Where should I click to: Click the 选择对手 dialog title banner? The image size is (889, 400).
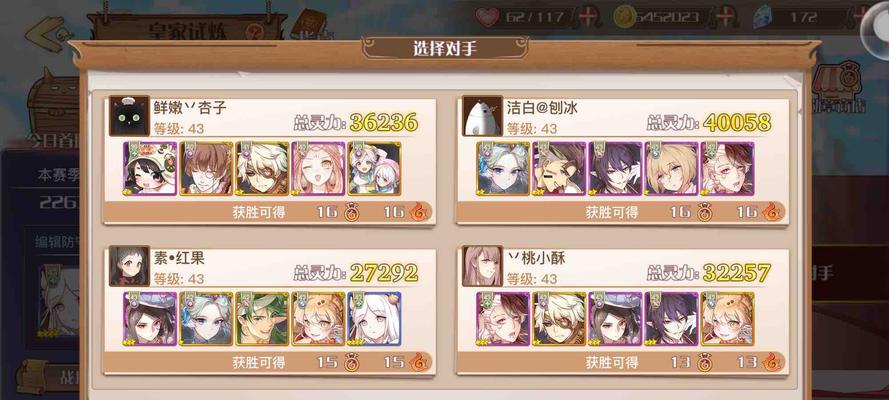[x=445, y=49]
